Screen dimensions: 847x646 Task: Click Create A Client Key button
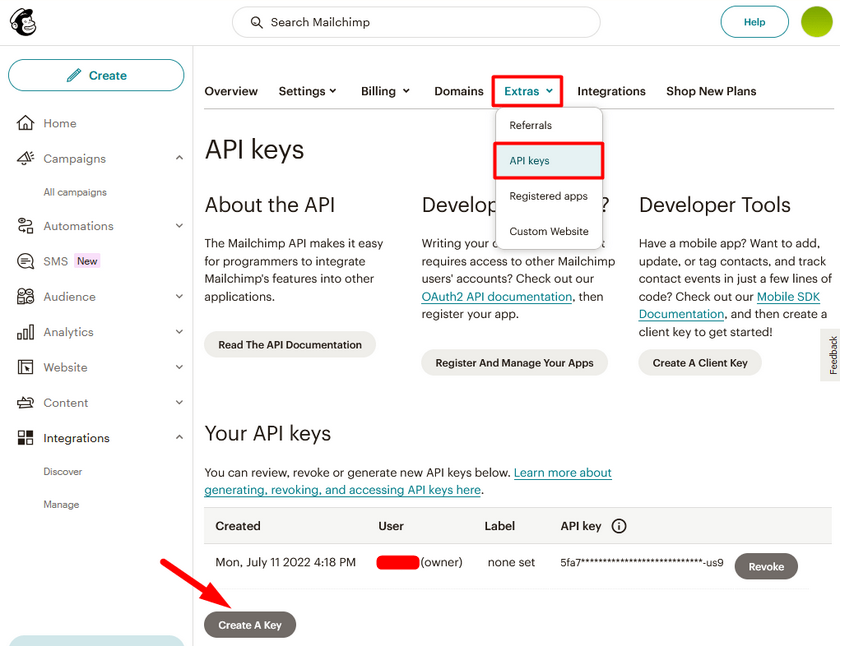[700, 363]
